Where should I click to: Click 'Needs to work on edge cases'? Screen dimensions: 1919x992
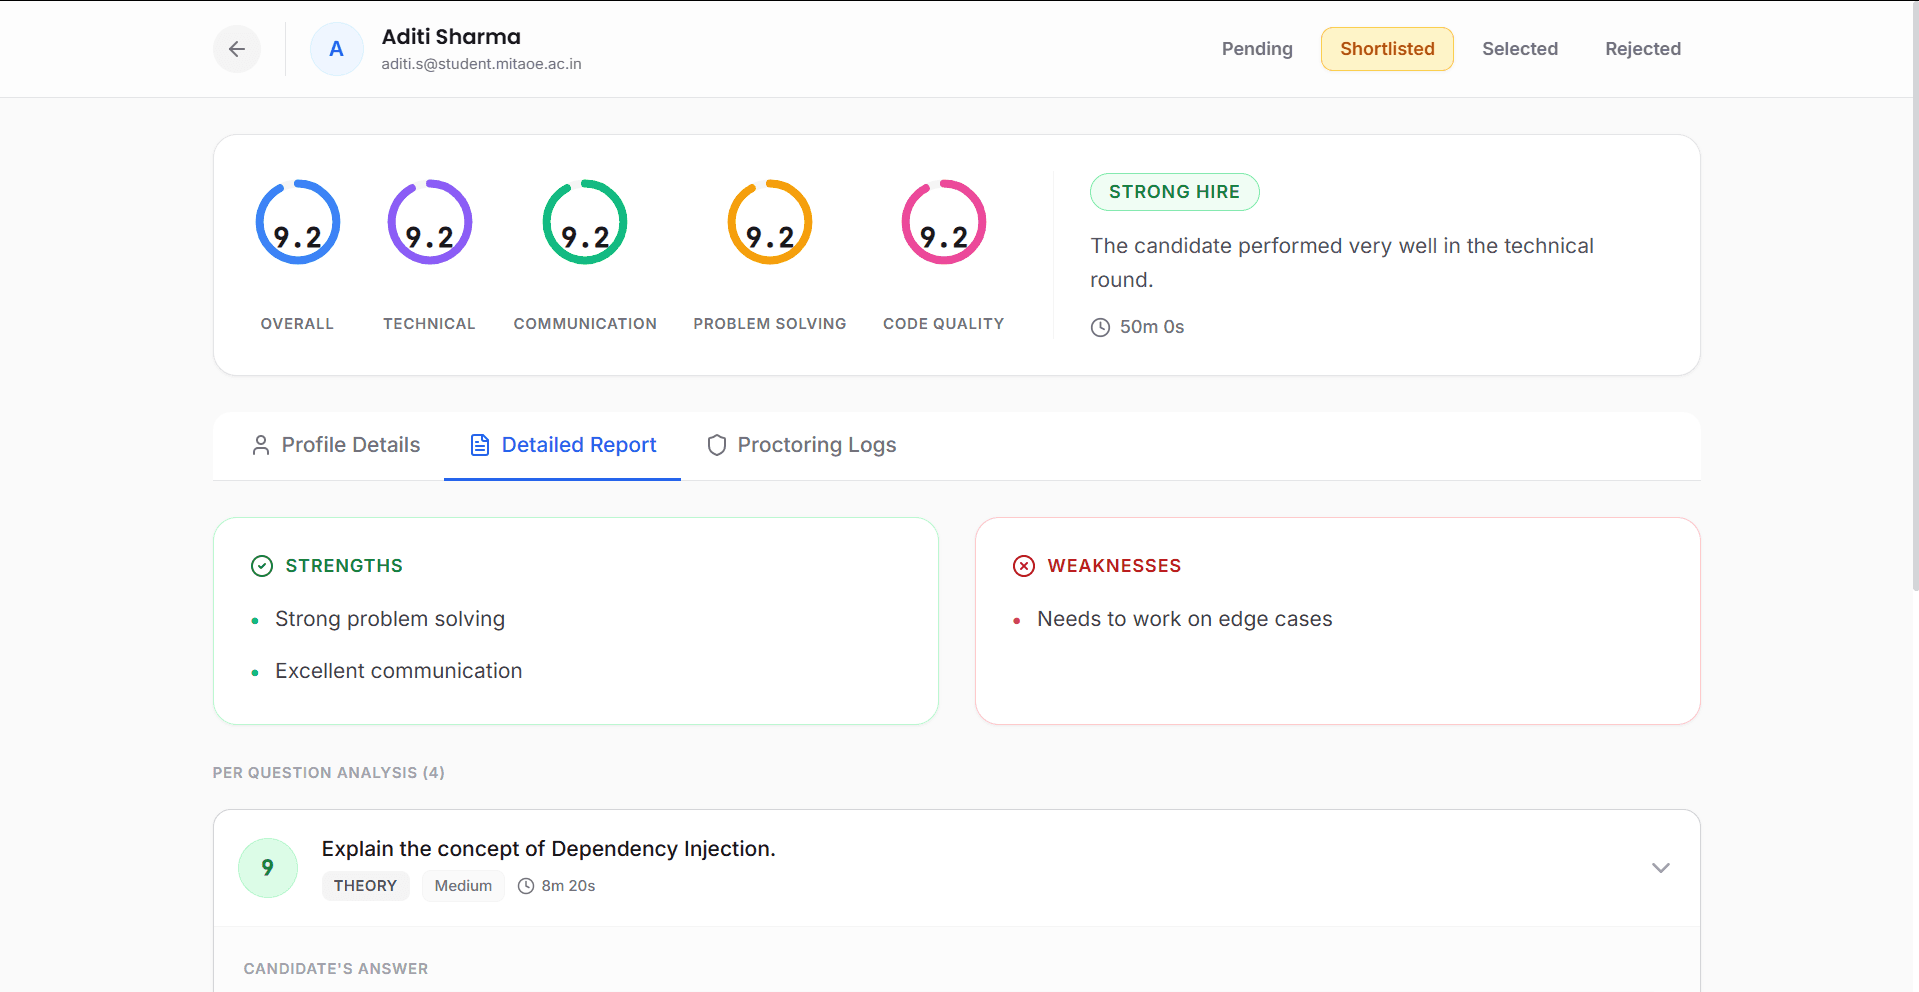click(1185, 619)
